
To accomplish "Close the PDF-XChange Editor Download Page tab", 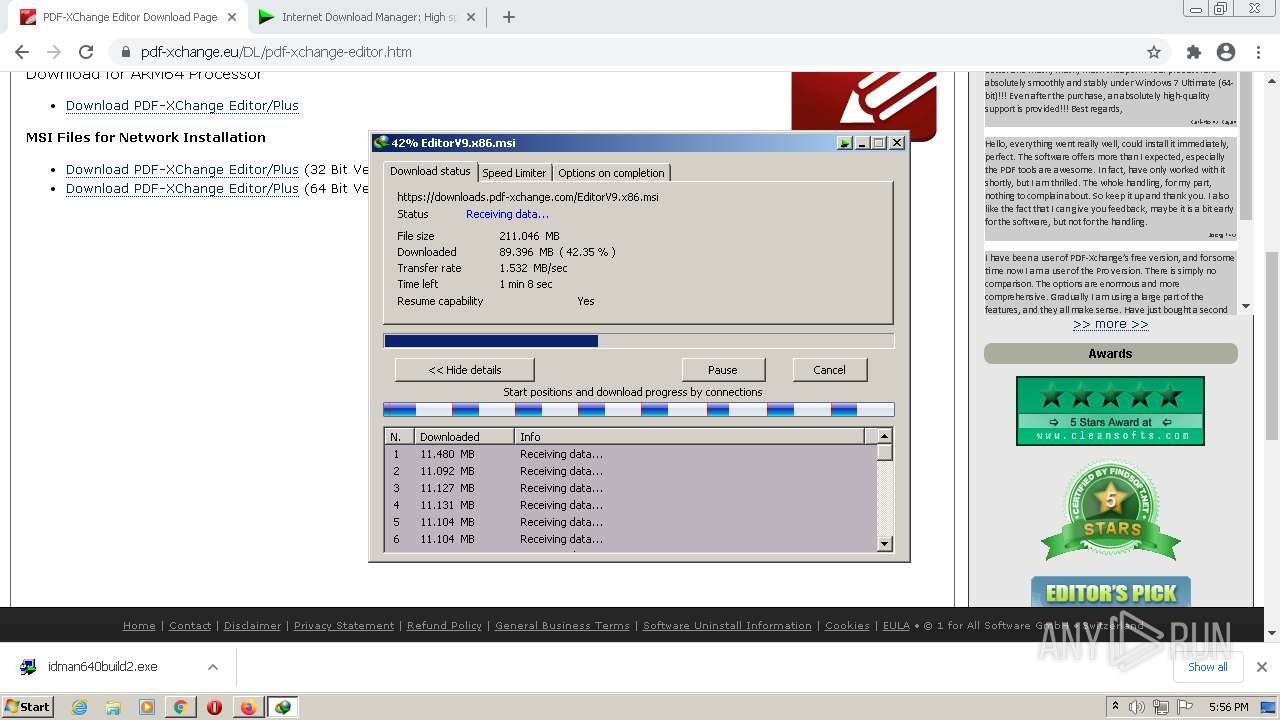I will 232,17.
